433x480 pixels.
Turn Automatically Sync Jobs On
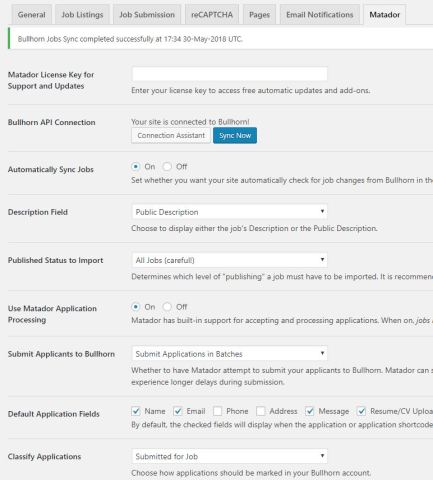(x=135, y=166)
